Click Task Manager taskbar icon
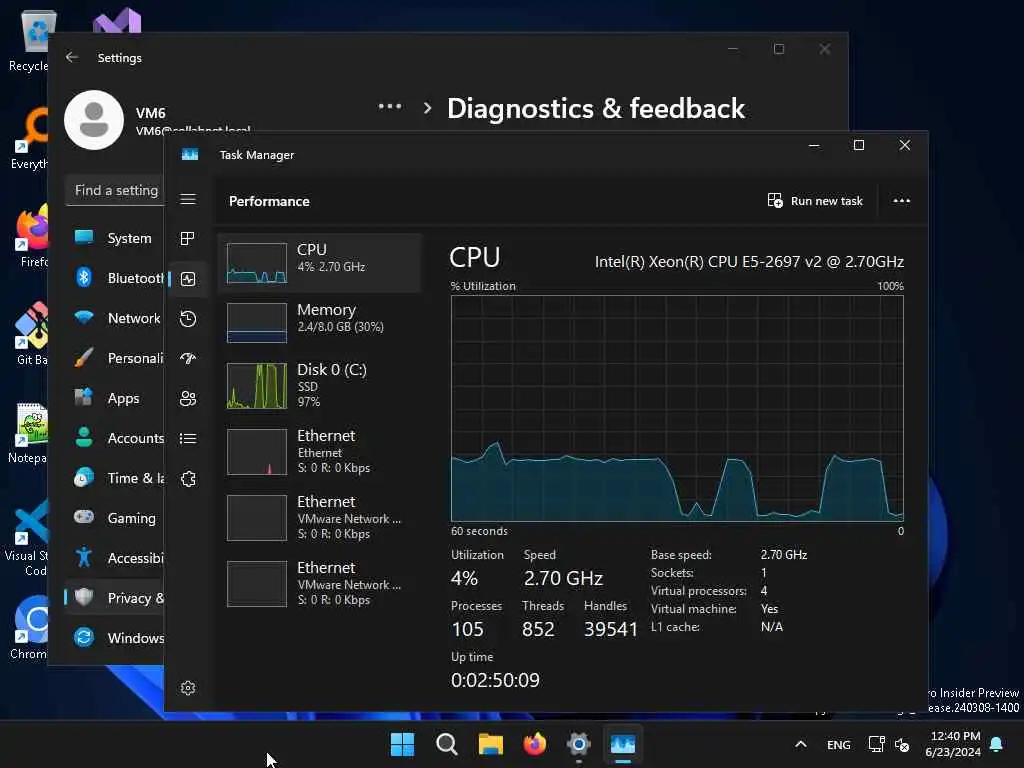 coord(623,744)
